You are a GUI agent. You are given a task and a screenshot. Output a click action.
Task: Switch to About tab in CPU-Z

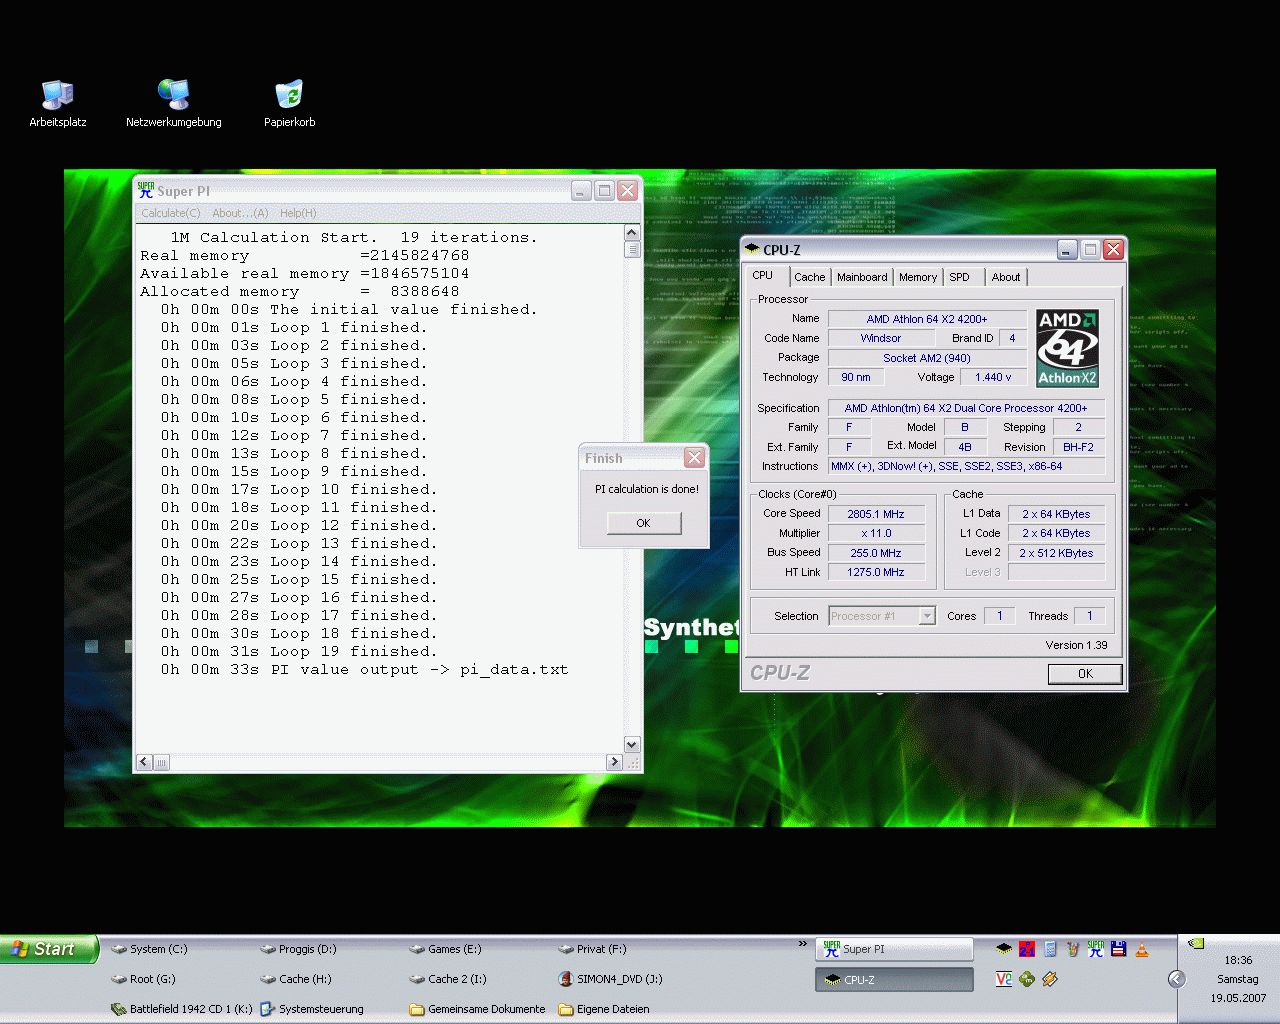1006,277
